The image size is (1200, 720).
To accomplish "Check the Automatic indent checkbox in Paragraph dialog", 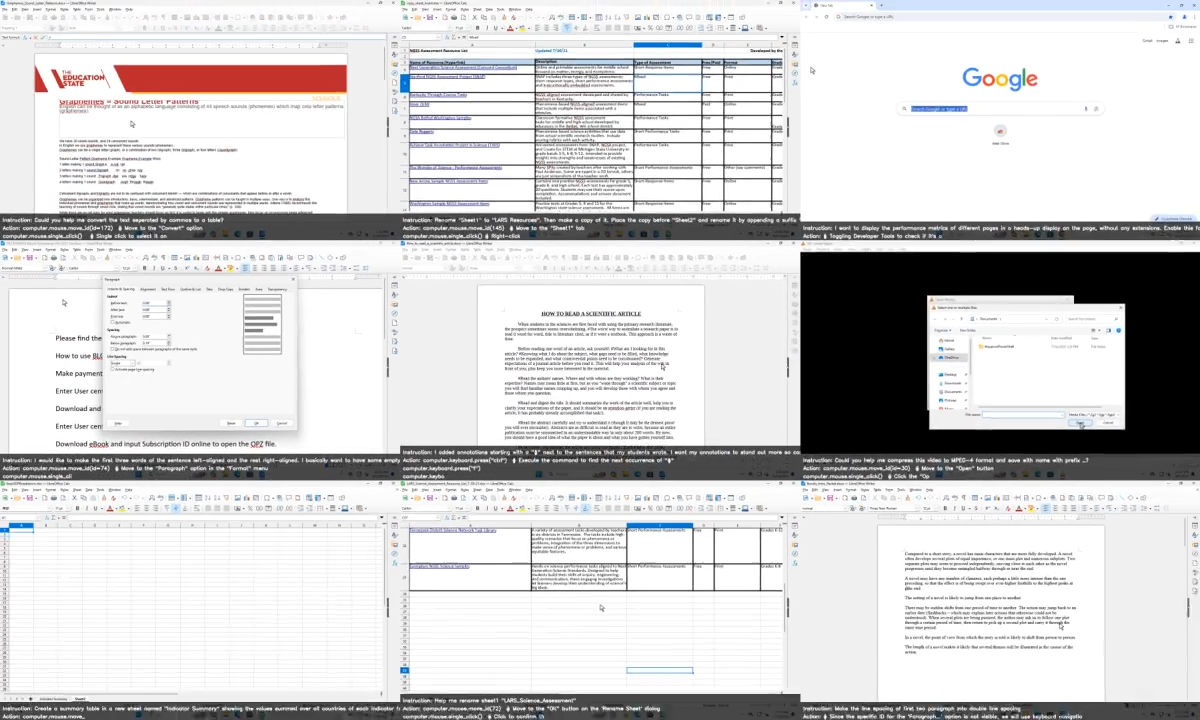I will (x=112, y=322).
